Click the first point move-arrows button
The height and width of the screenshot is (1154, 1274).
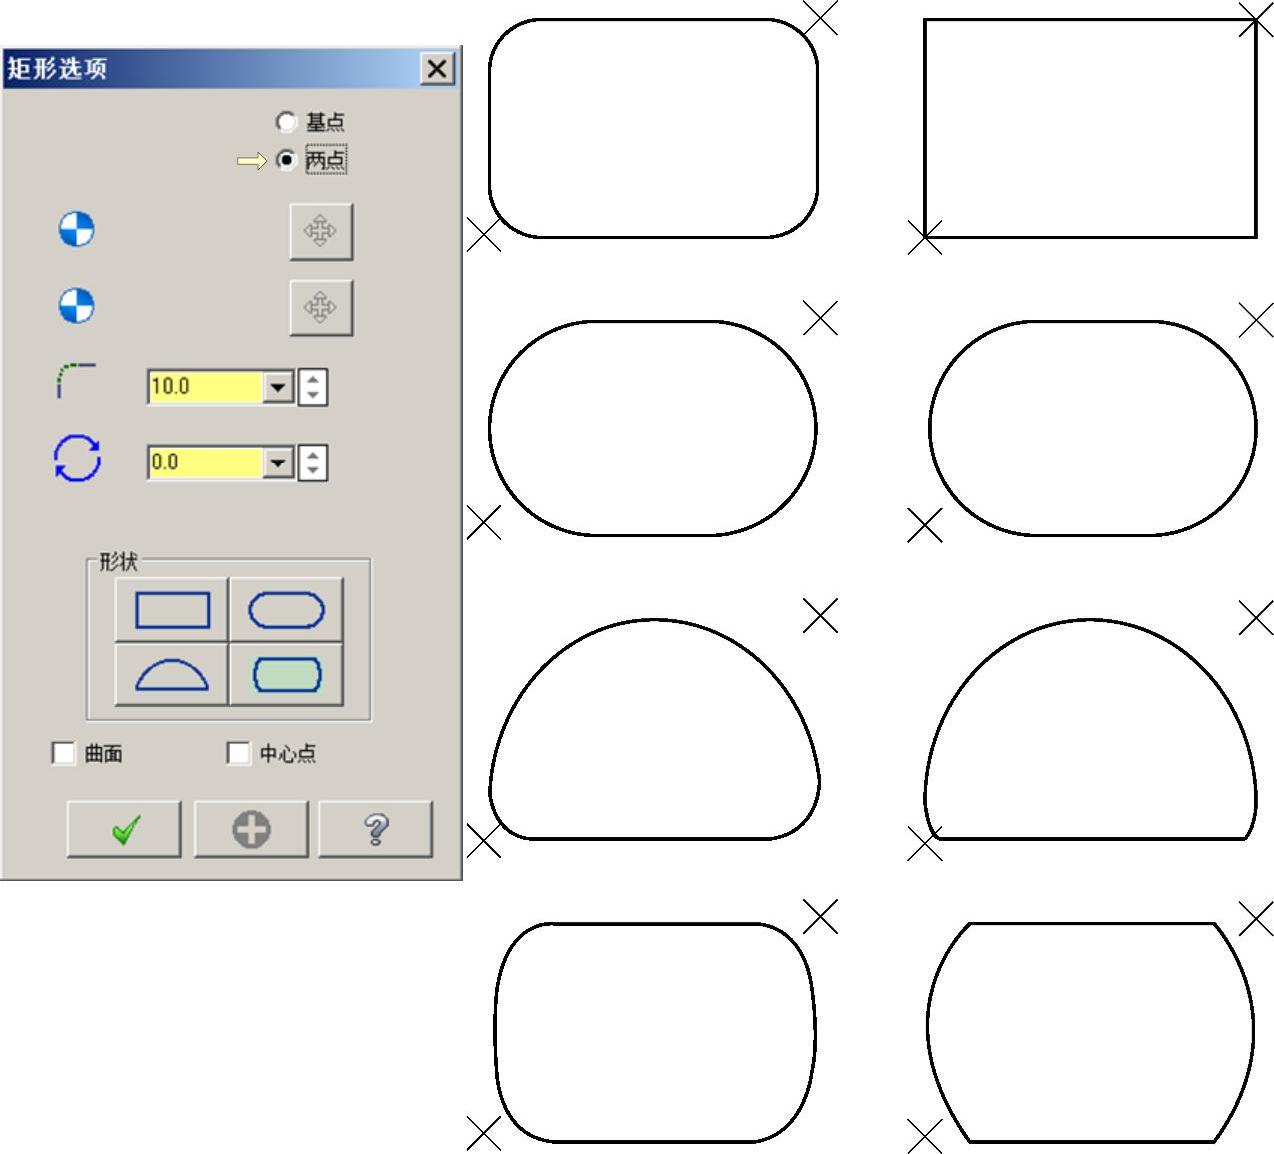(320, 231)
